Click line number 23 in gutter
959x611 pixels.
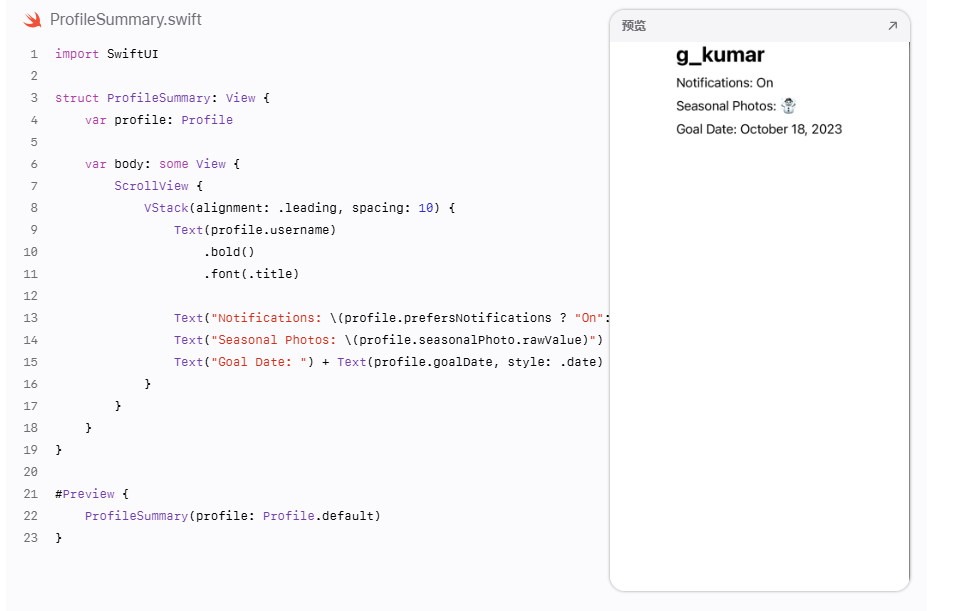point(31,538)
